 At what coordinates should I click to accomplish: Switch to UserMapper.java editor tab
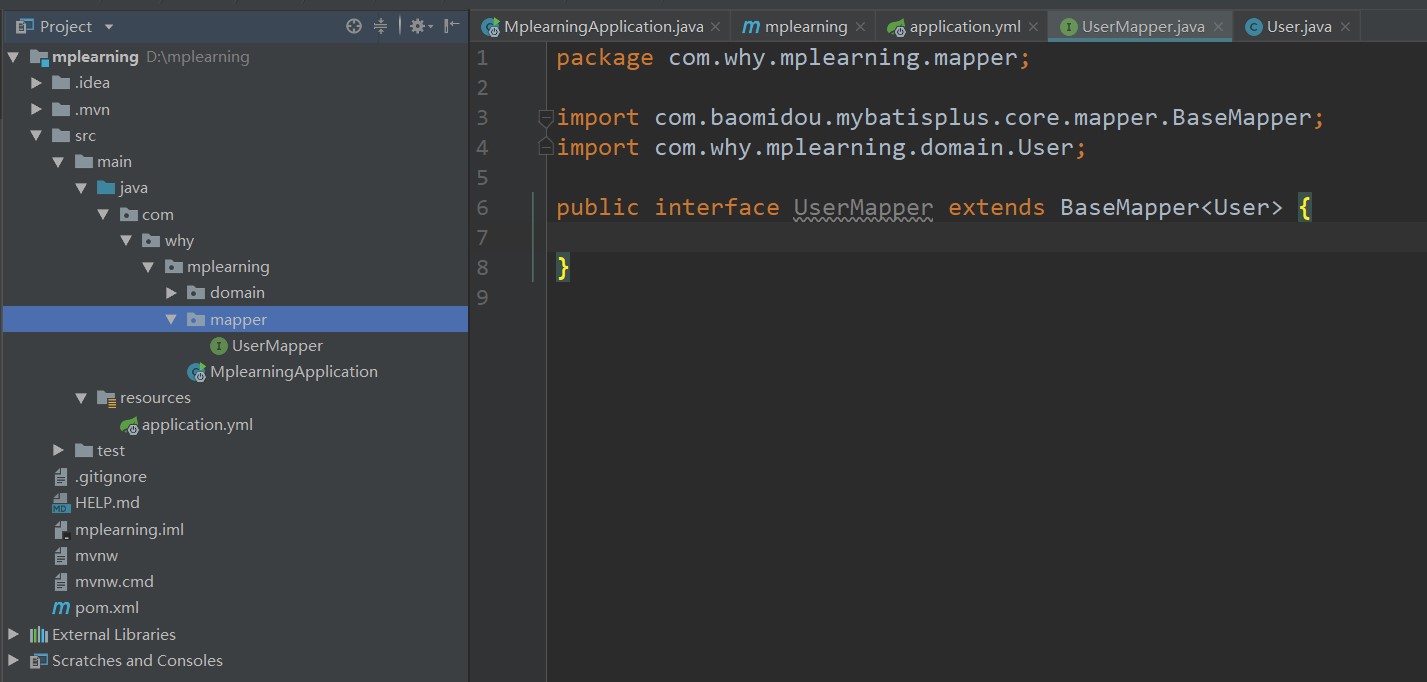(x=1143, y=26)
